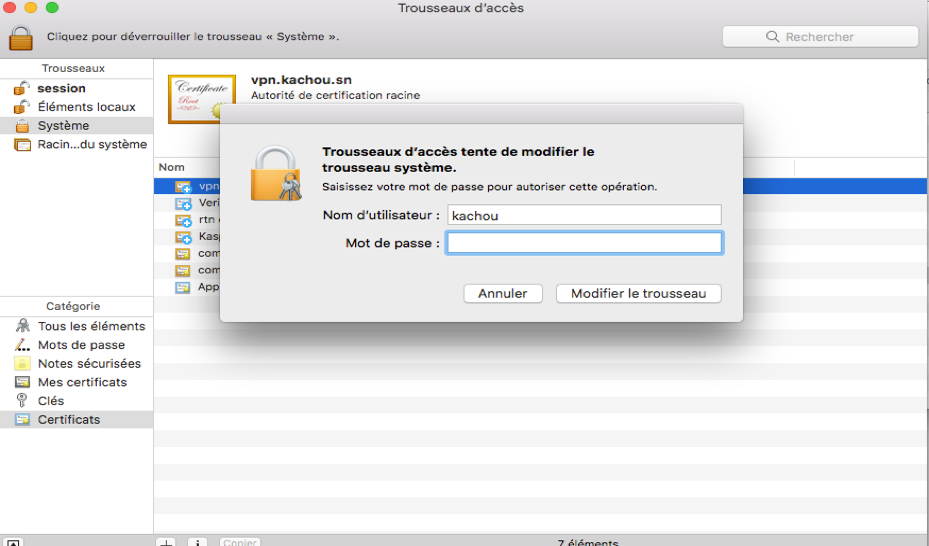Click the key icon beside Clés
Screen dimensions: 929x546
[21, 400]
